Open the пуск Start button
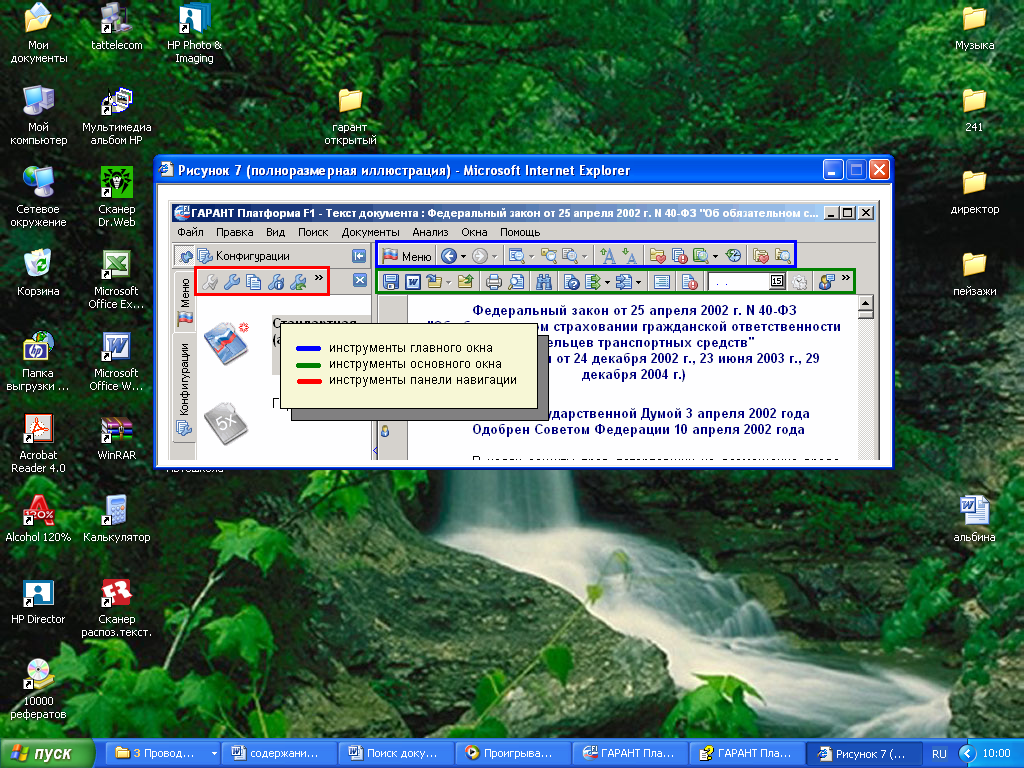This screenshot has width=1024, height=768. [46, 753]
